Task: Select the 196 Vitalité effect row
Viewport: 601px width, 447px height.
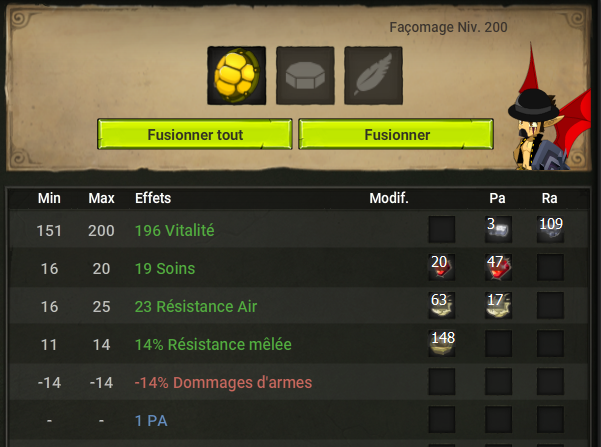Action: pos(298,230)
